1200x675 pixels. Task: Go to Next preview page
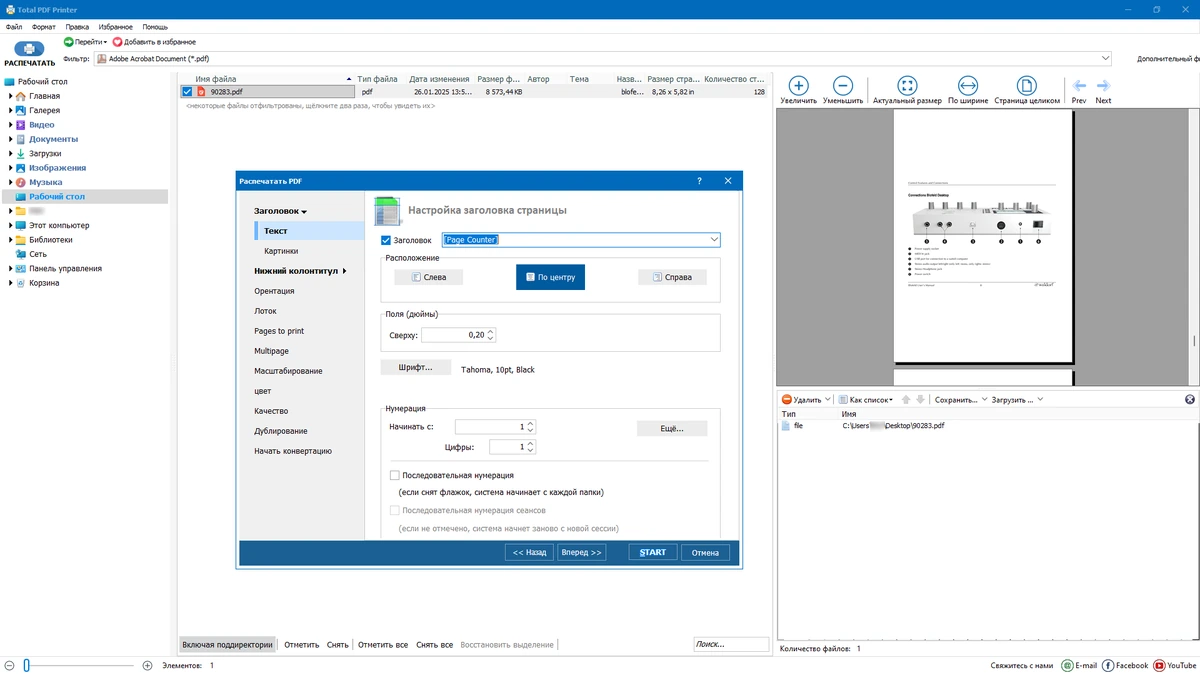1103,86
